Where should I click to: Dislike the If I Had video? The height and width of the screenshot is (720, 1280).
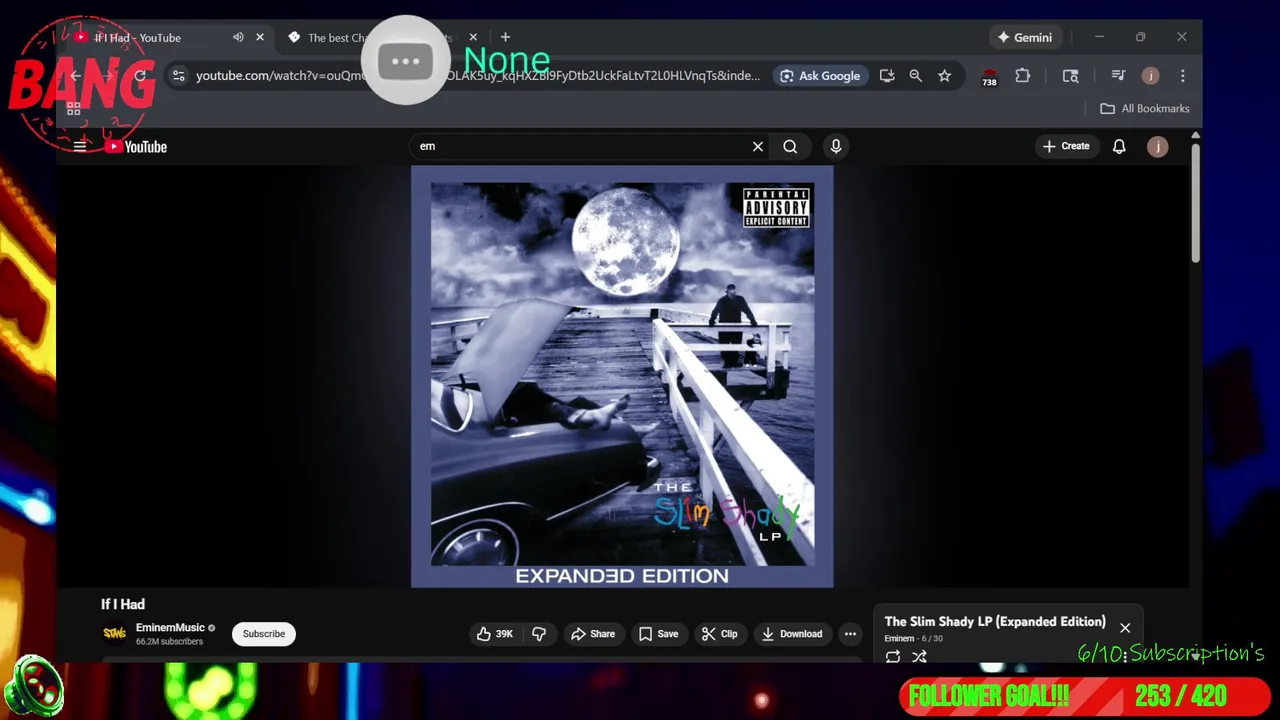[539, 634]
